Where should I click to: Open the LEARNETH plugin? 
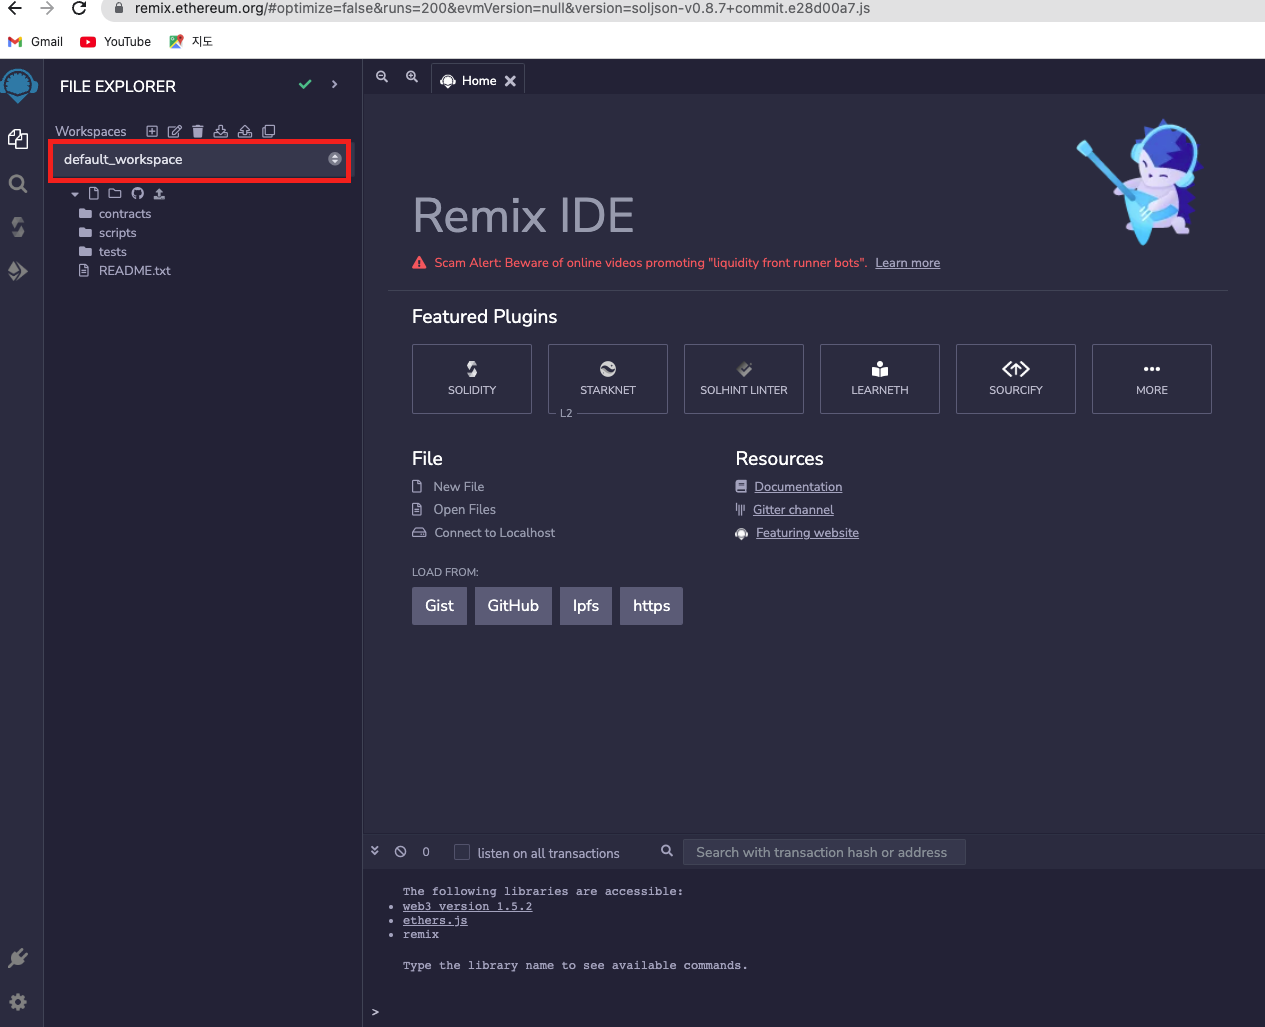pyautogui.click(x=880, y=379)
